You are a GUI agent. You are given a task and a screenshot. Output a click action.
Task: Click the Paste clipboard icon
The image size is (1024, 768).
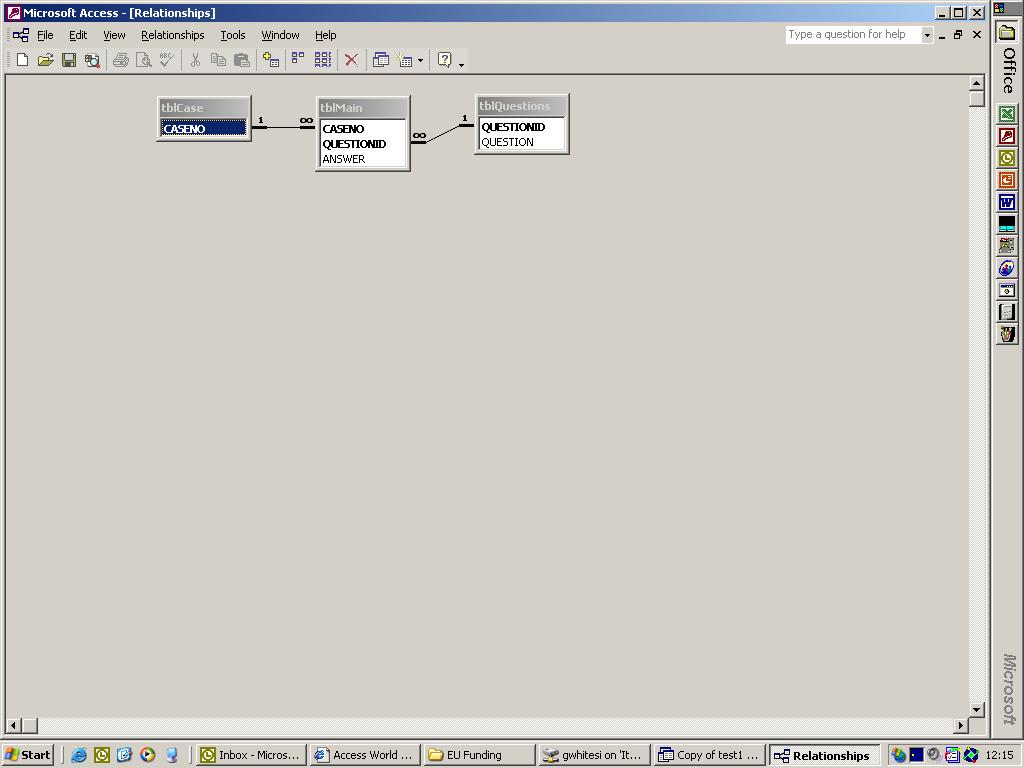pyautogui.click(x=242, y=60)
